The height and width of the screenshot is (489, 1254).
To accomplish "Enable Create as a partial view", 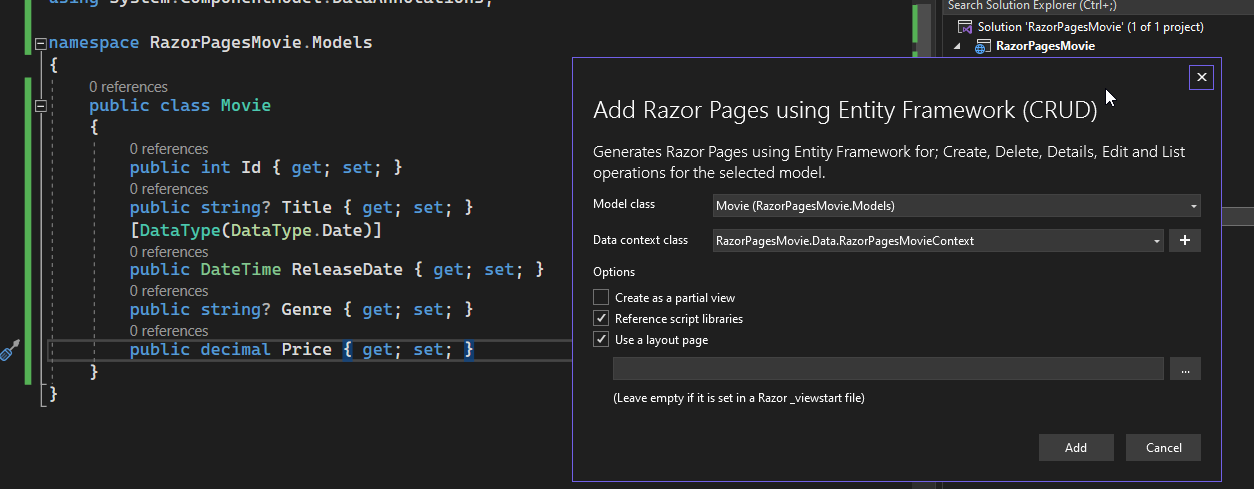I will pos(601,297).
